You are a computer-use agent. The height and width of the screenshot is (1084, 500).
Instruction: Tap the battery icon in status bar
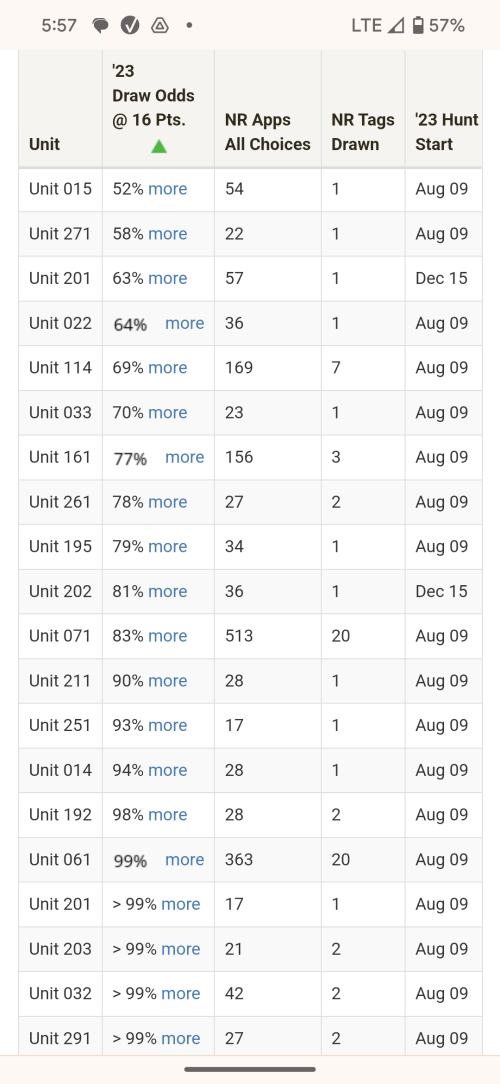point(418,26)
